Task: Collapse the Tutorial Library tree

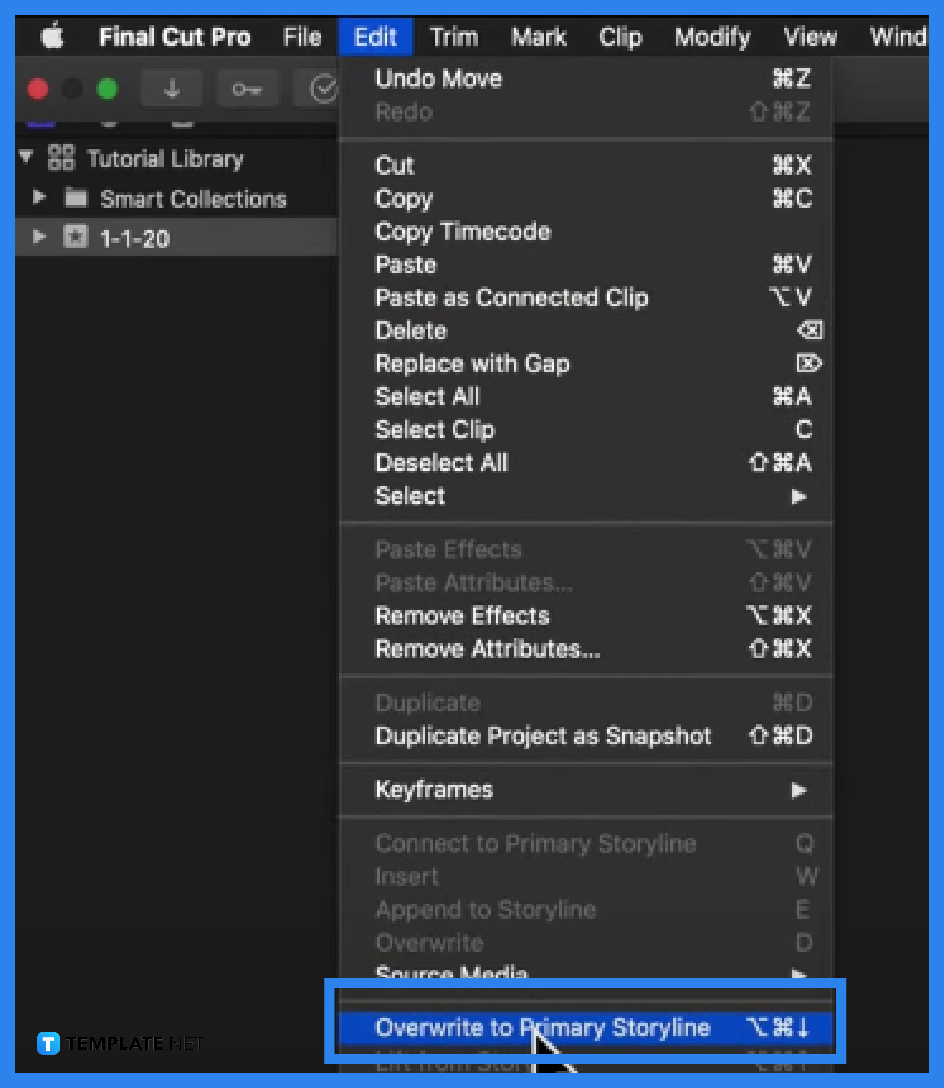Action: click(24, 157)
